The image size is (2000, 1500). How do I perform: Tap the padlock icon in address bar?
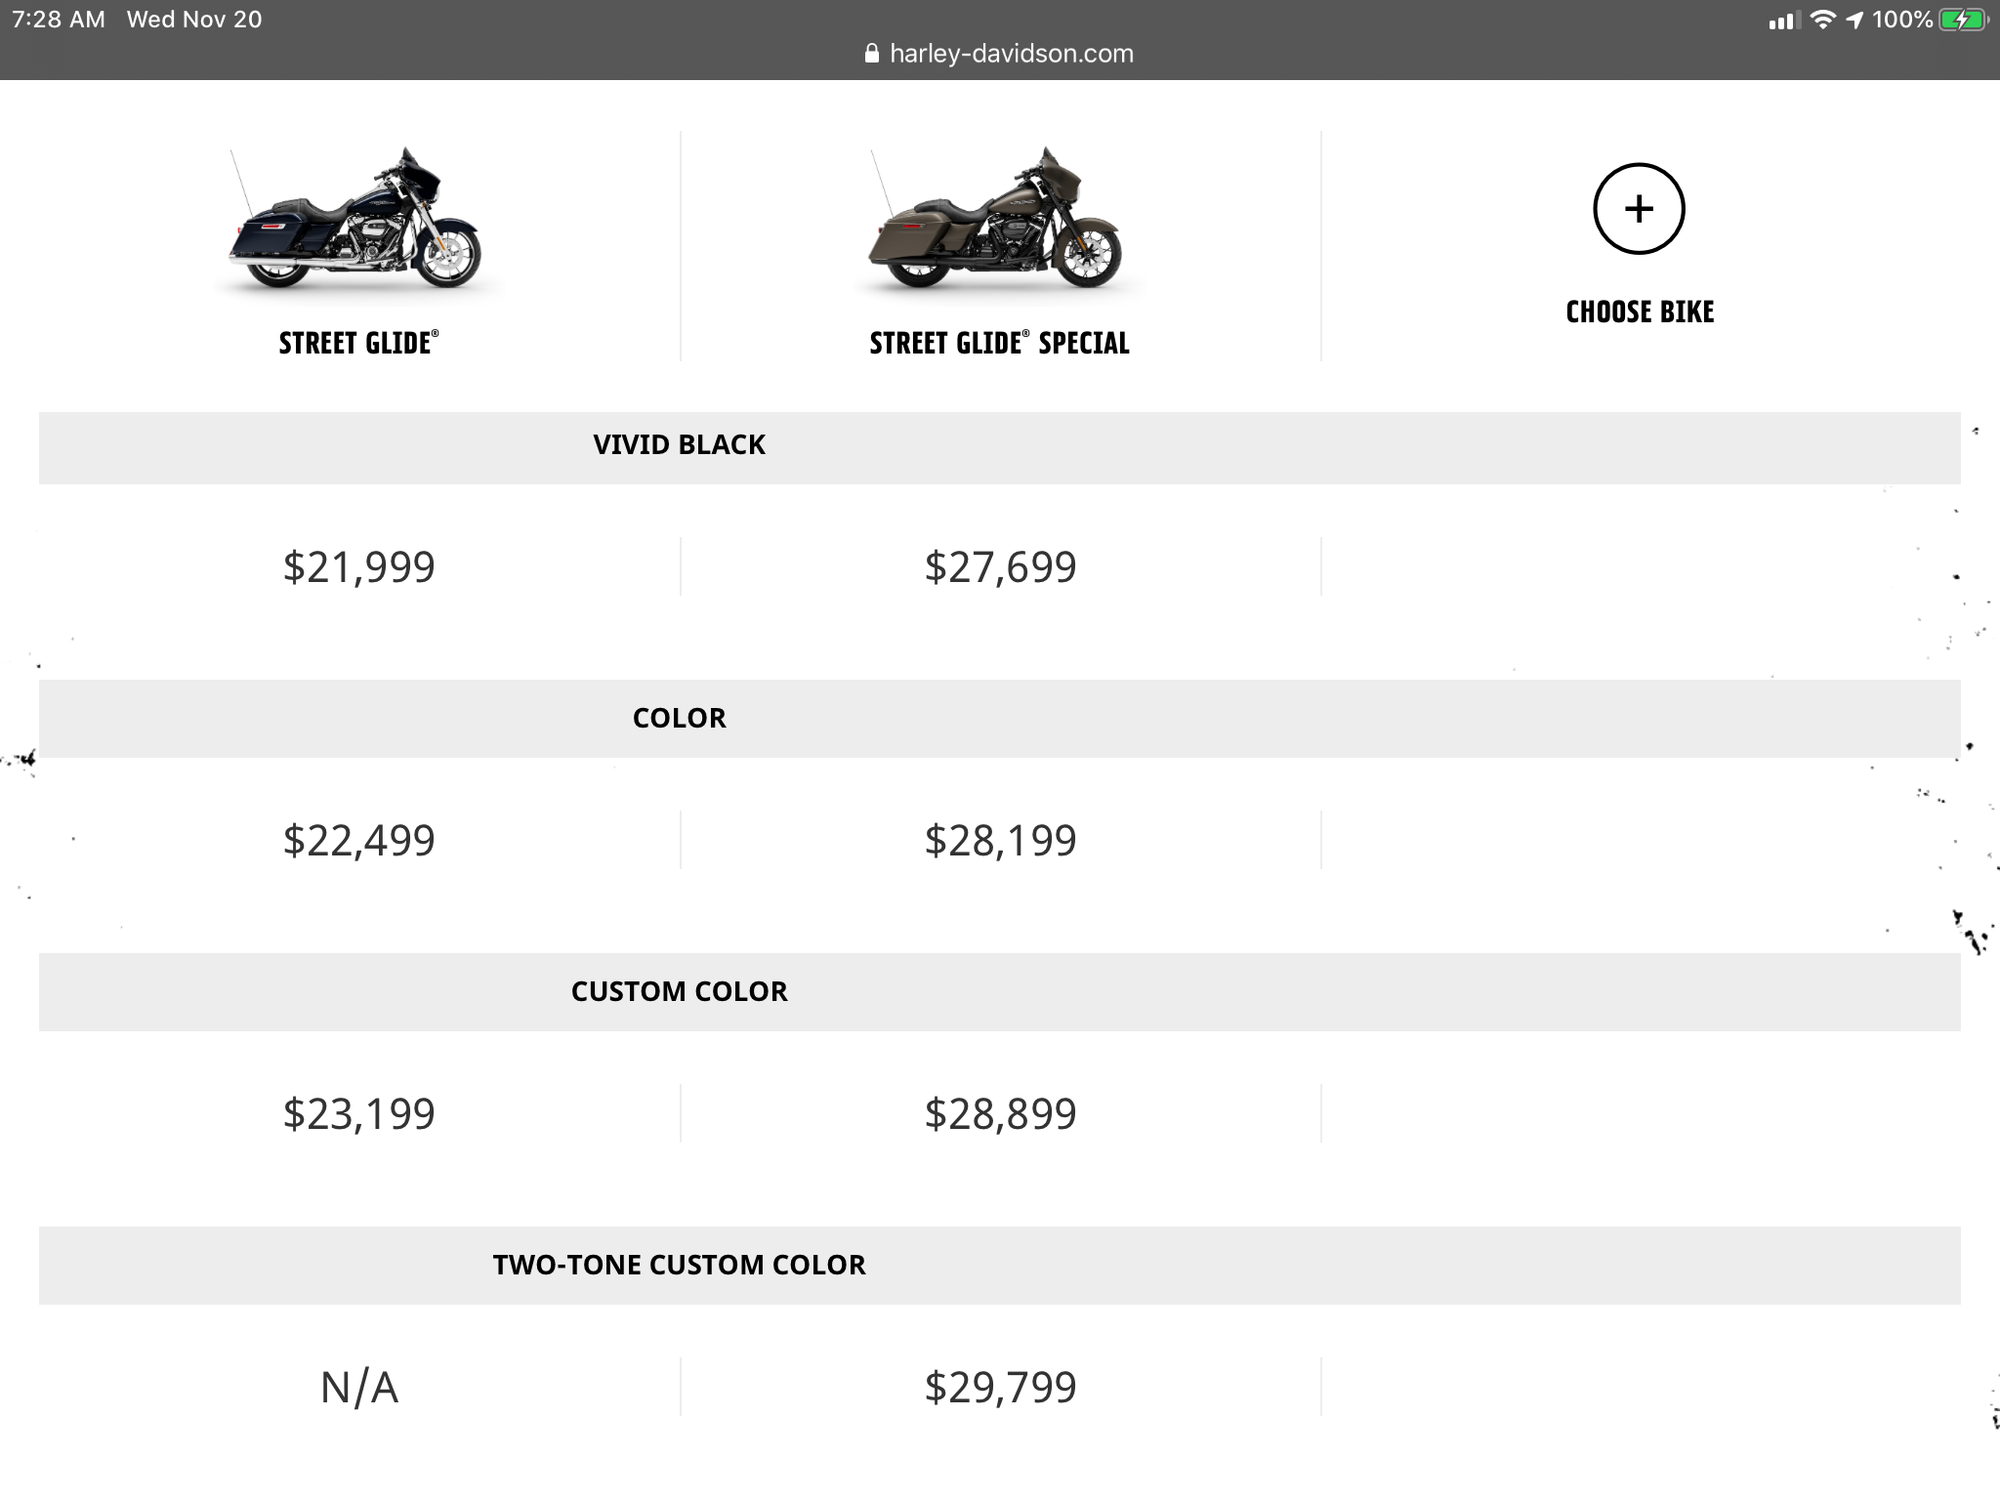(x=872, y=54)
